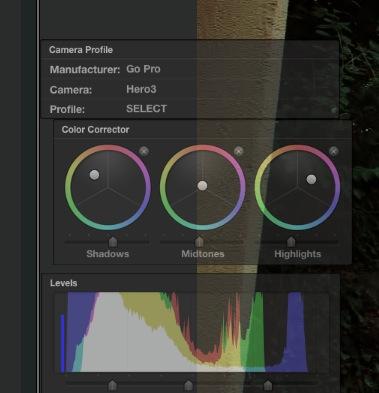The width and height of the screenshot is (379, 393).
Task: Click the Levels black point handle
Action: pyautogui.click(x=112, y=386)
